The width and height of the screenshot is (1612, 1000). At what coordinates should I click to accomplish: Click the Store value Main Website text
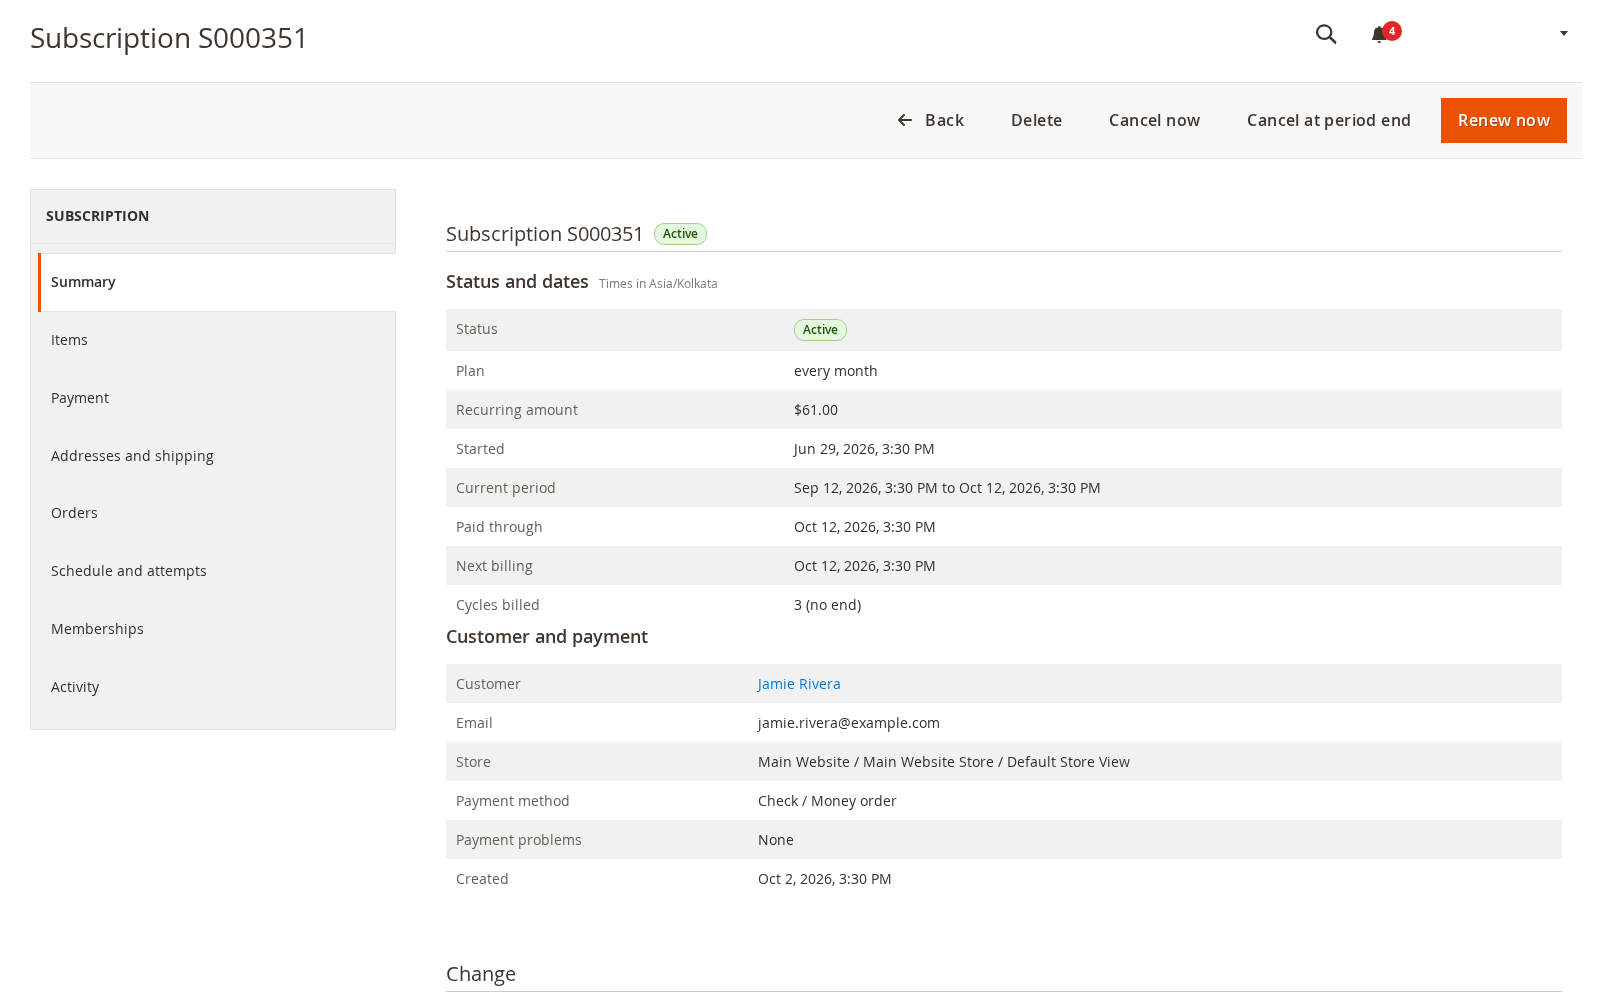(944, 762)
